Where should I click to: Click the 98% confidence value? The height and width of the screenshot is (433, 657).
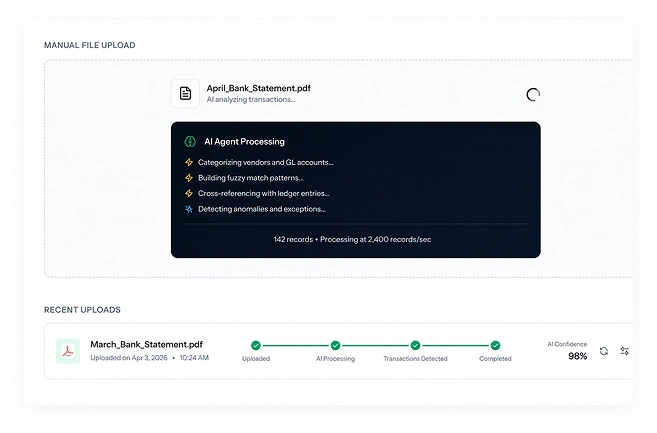click(577, 356)
